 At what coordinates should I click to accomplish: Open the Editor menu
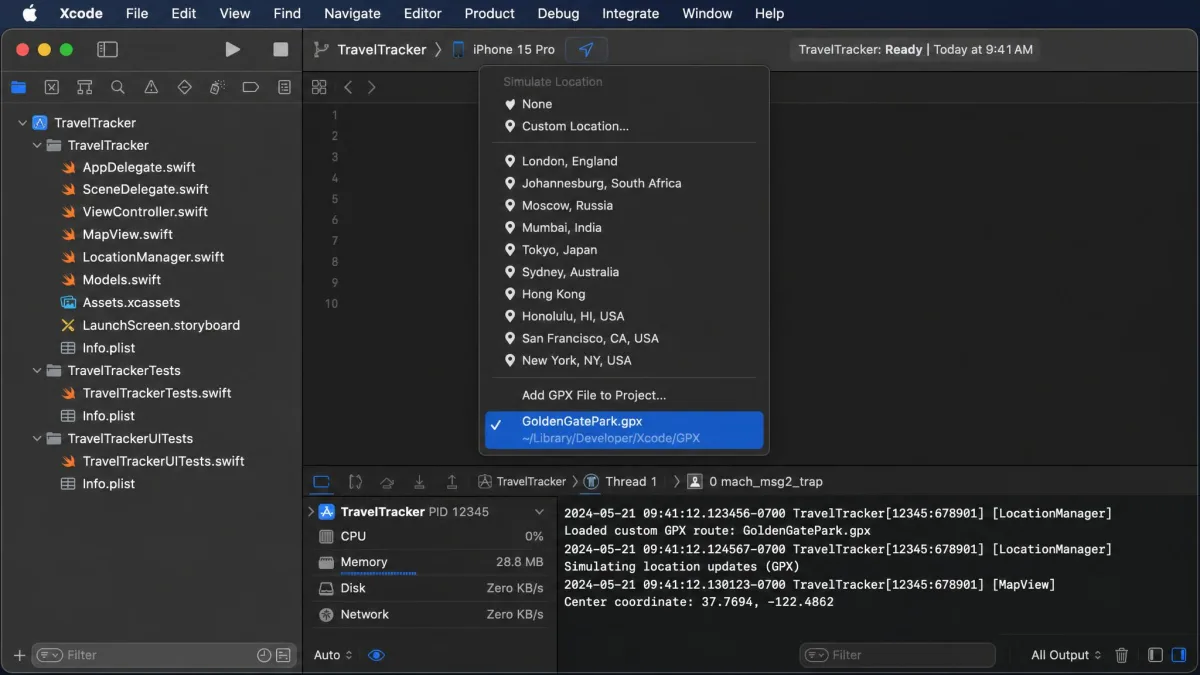point(422,13)
